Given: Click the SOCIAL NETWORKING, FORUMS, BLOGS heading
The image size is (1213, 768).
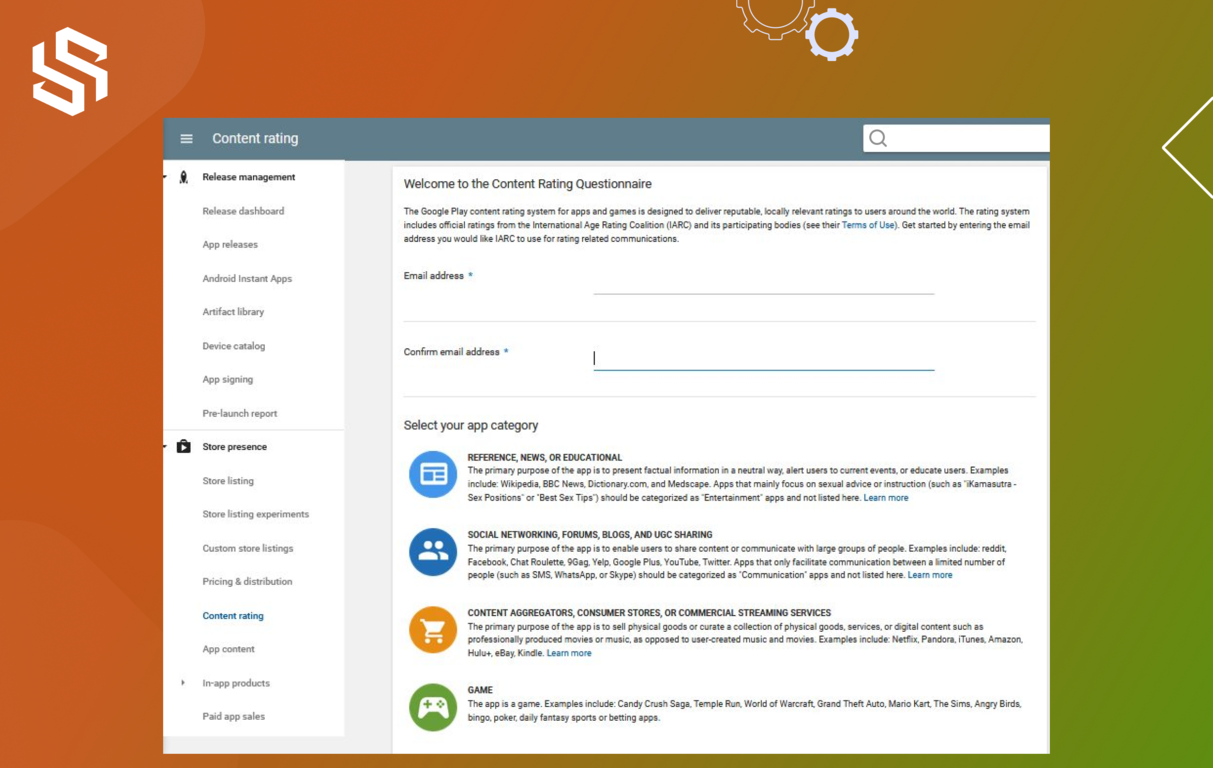Looking at the screenshot, I should point(590,535).
